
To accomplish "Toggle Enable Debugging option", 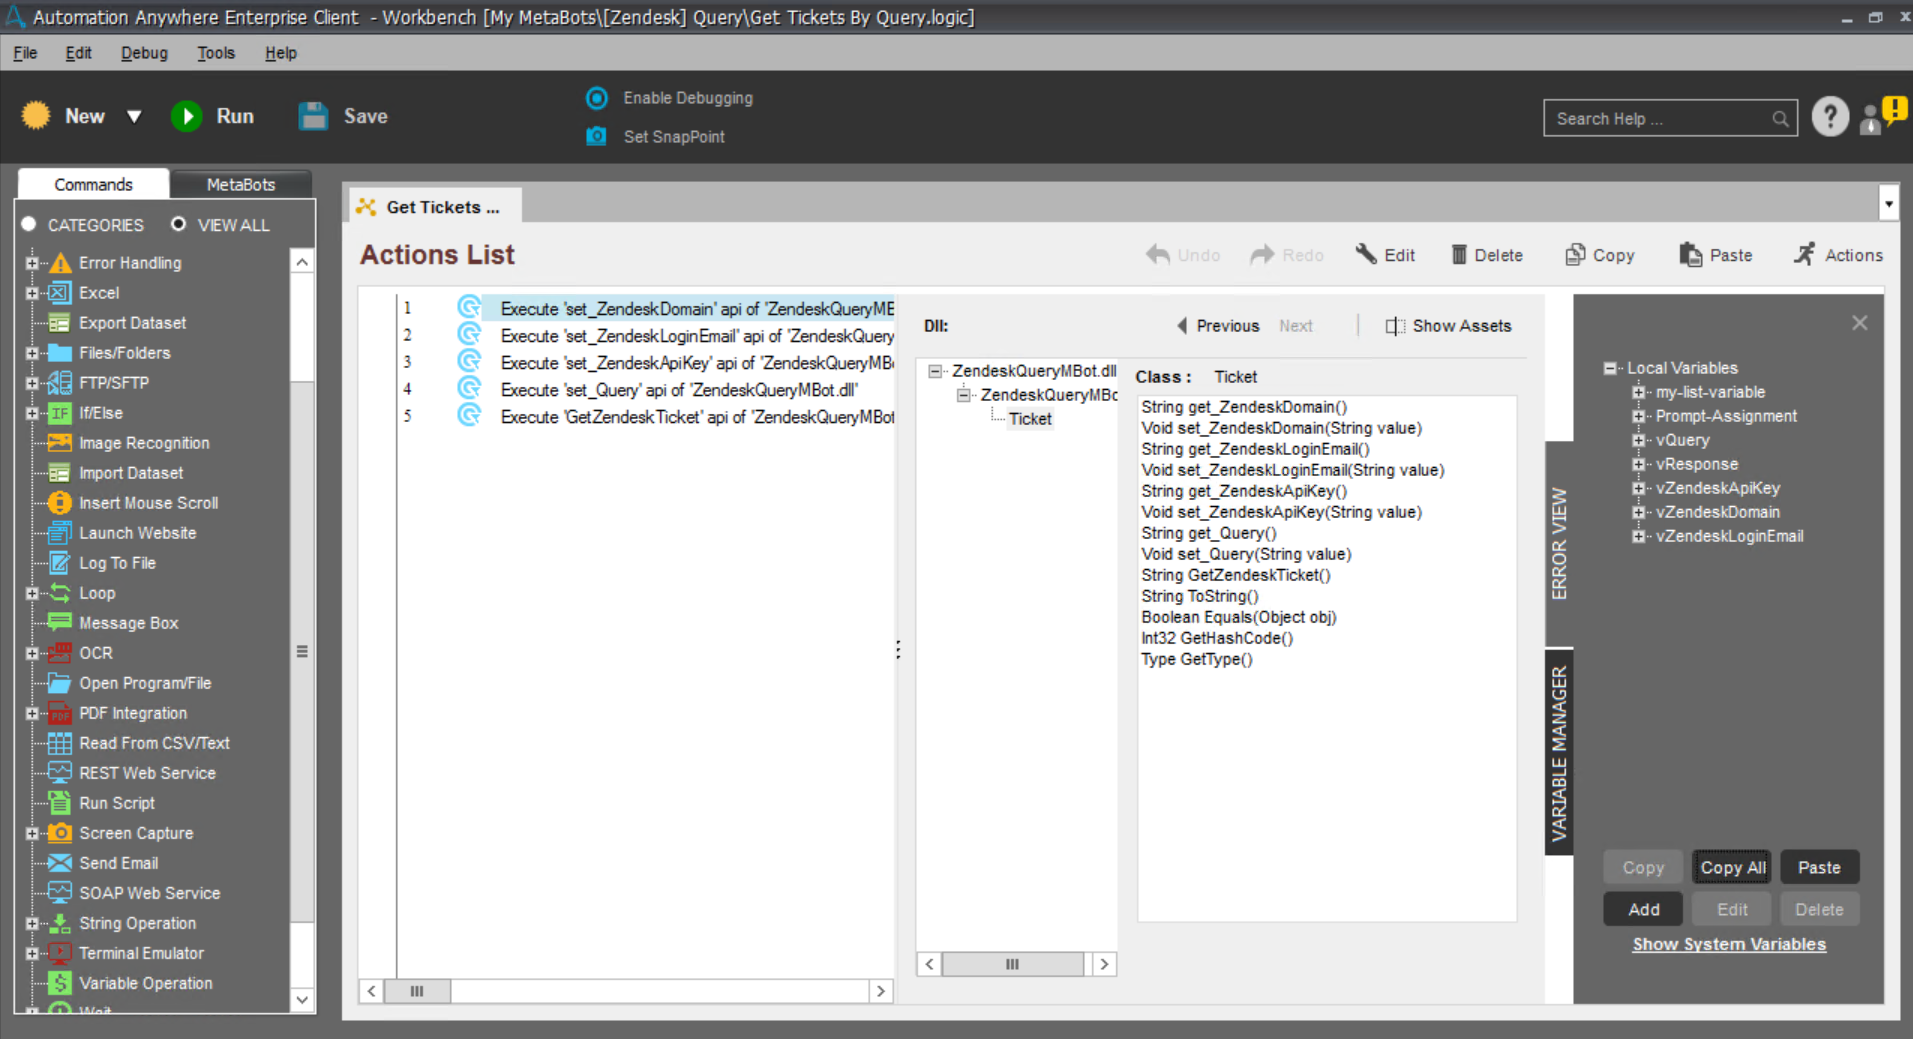I will (597, 98).
